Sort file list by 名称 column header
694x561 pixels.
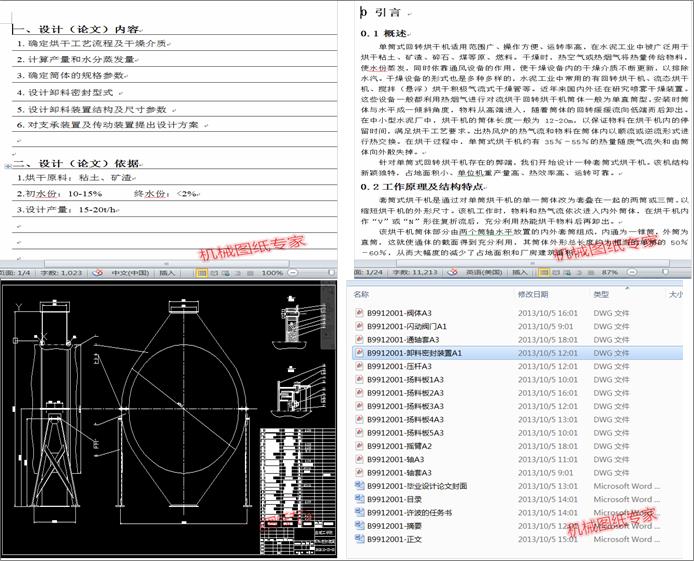tap(361, 294)
